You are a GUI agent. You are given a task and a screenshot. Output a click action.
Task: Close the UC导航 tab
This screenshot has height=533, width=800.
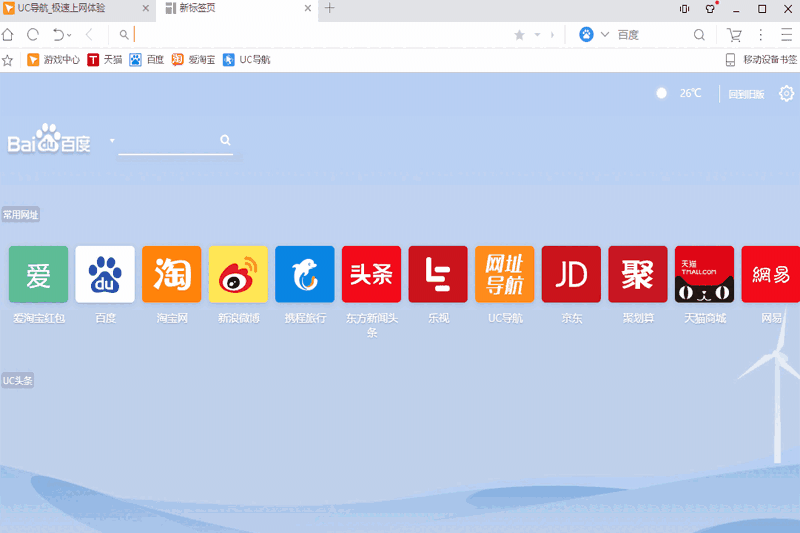pos(146,8)
